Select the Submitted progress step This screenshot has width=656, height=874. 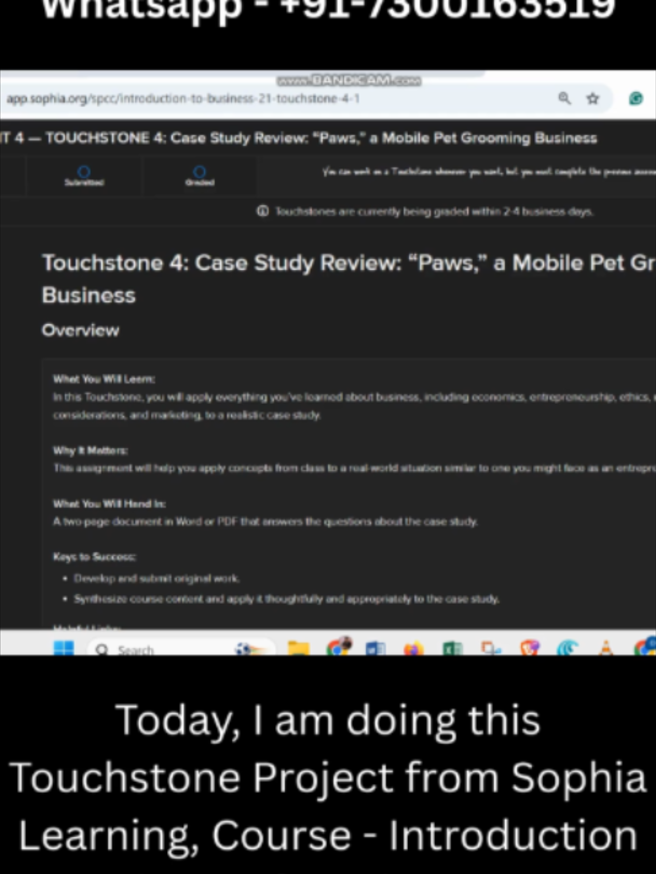pos(84,176)
